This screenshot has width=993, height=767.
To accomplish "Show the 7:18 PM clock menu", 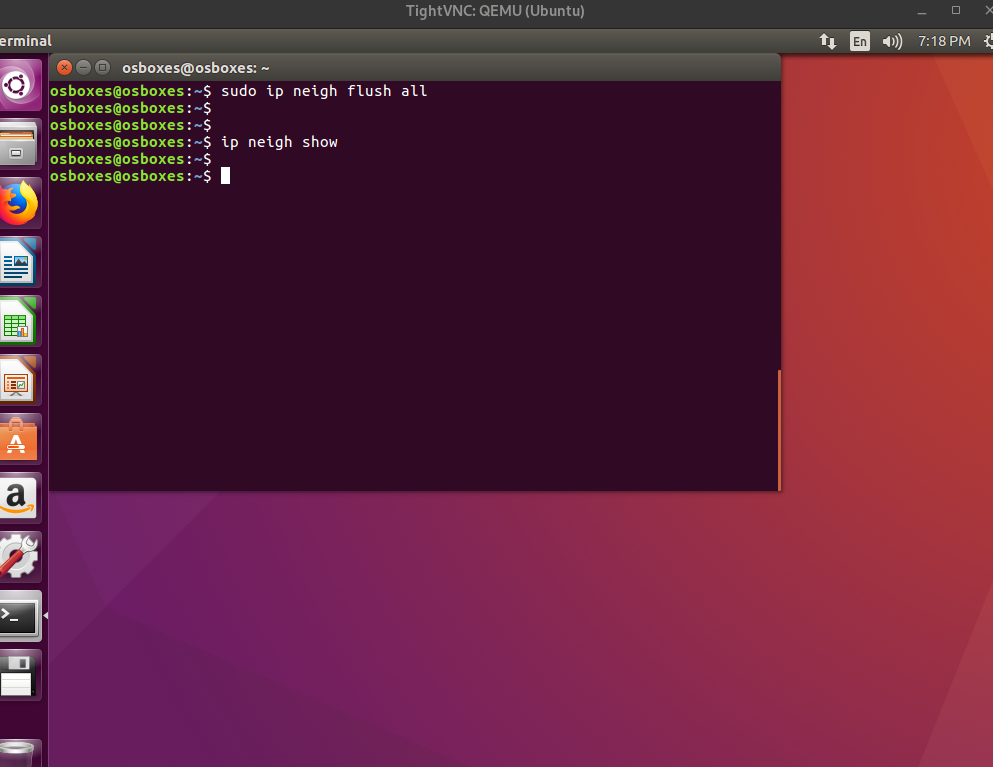I will pyautogui.click(x=944, y=41).
